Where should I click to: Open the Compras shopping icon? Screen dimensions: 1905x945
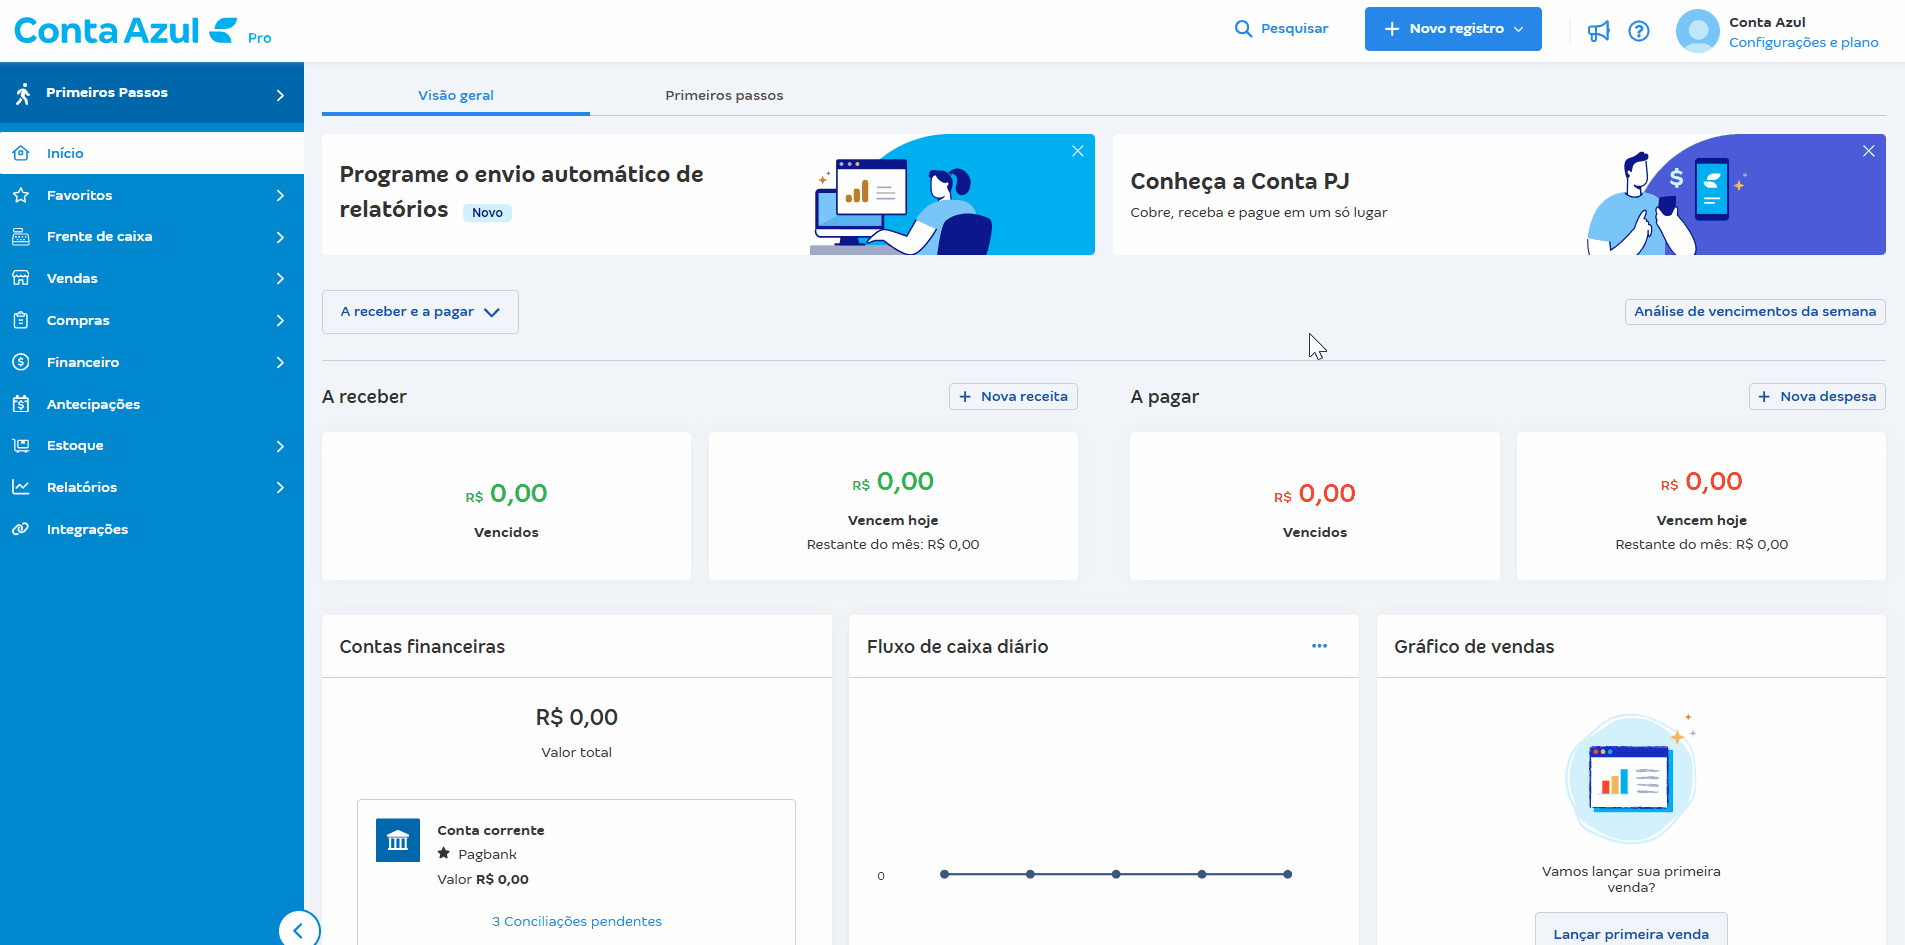[x=22, y=320]
